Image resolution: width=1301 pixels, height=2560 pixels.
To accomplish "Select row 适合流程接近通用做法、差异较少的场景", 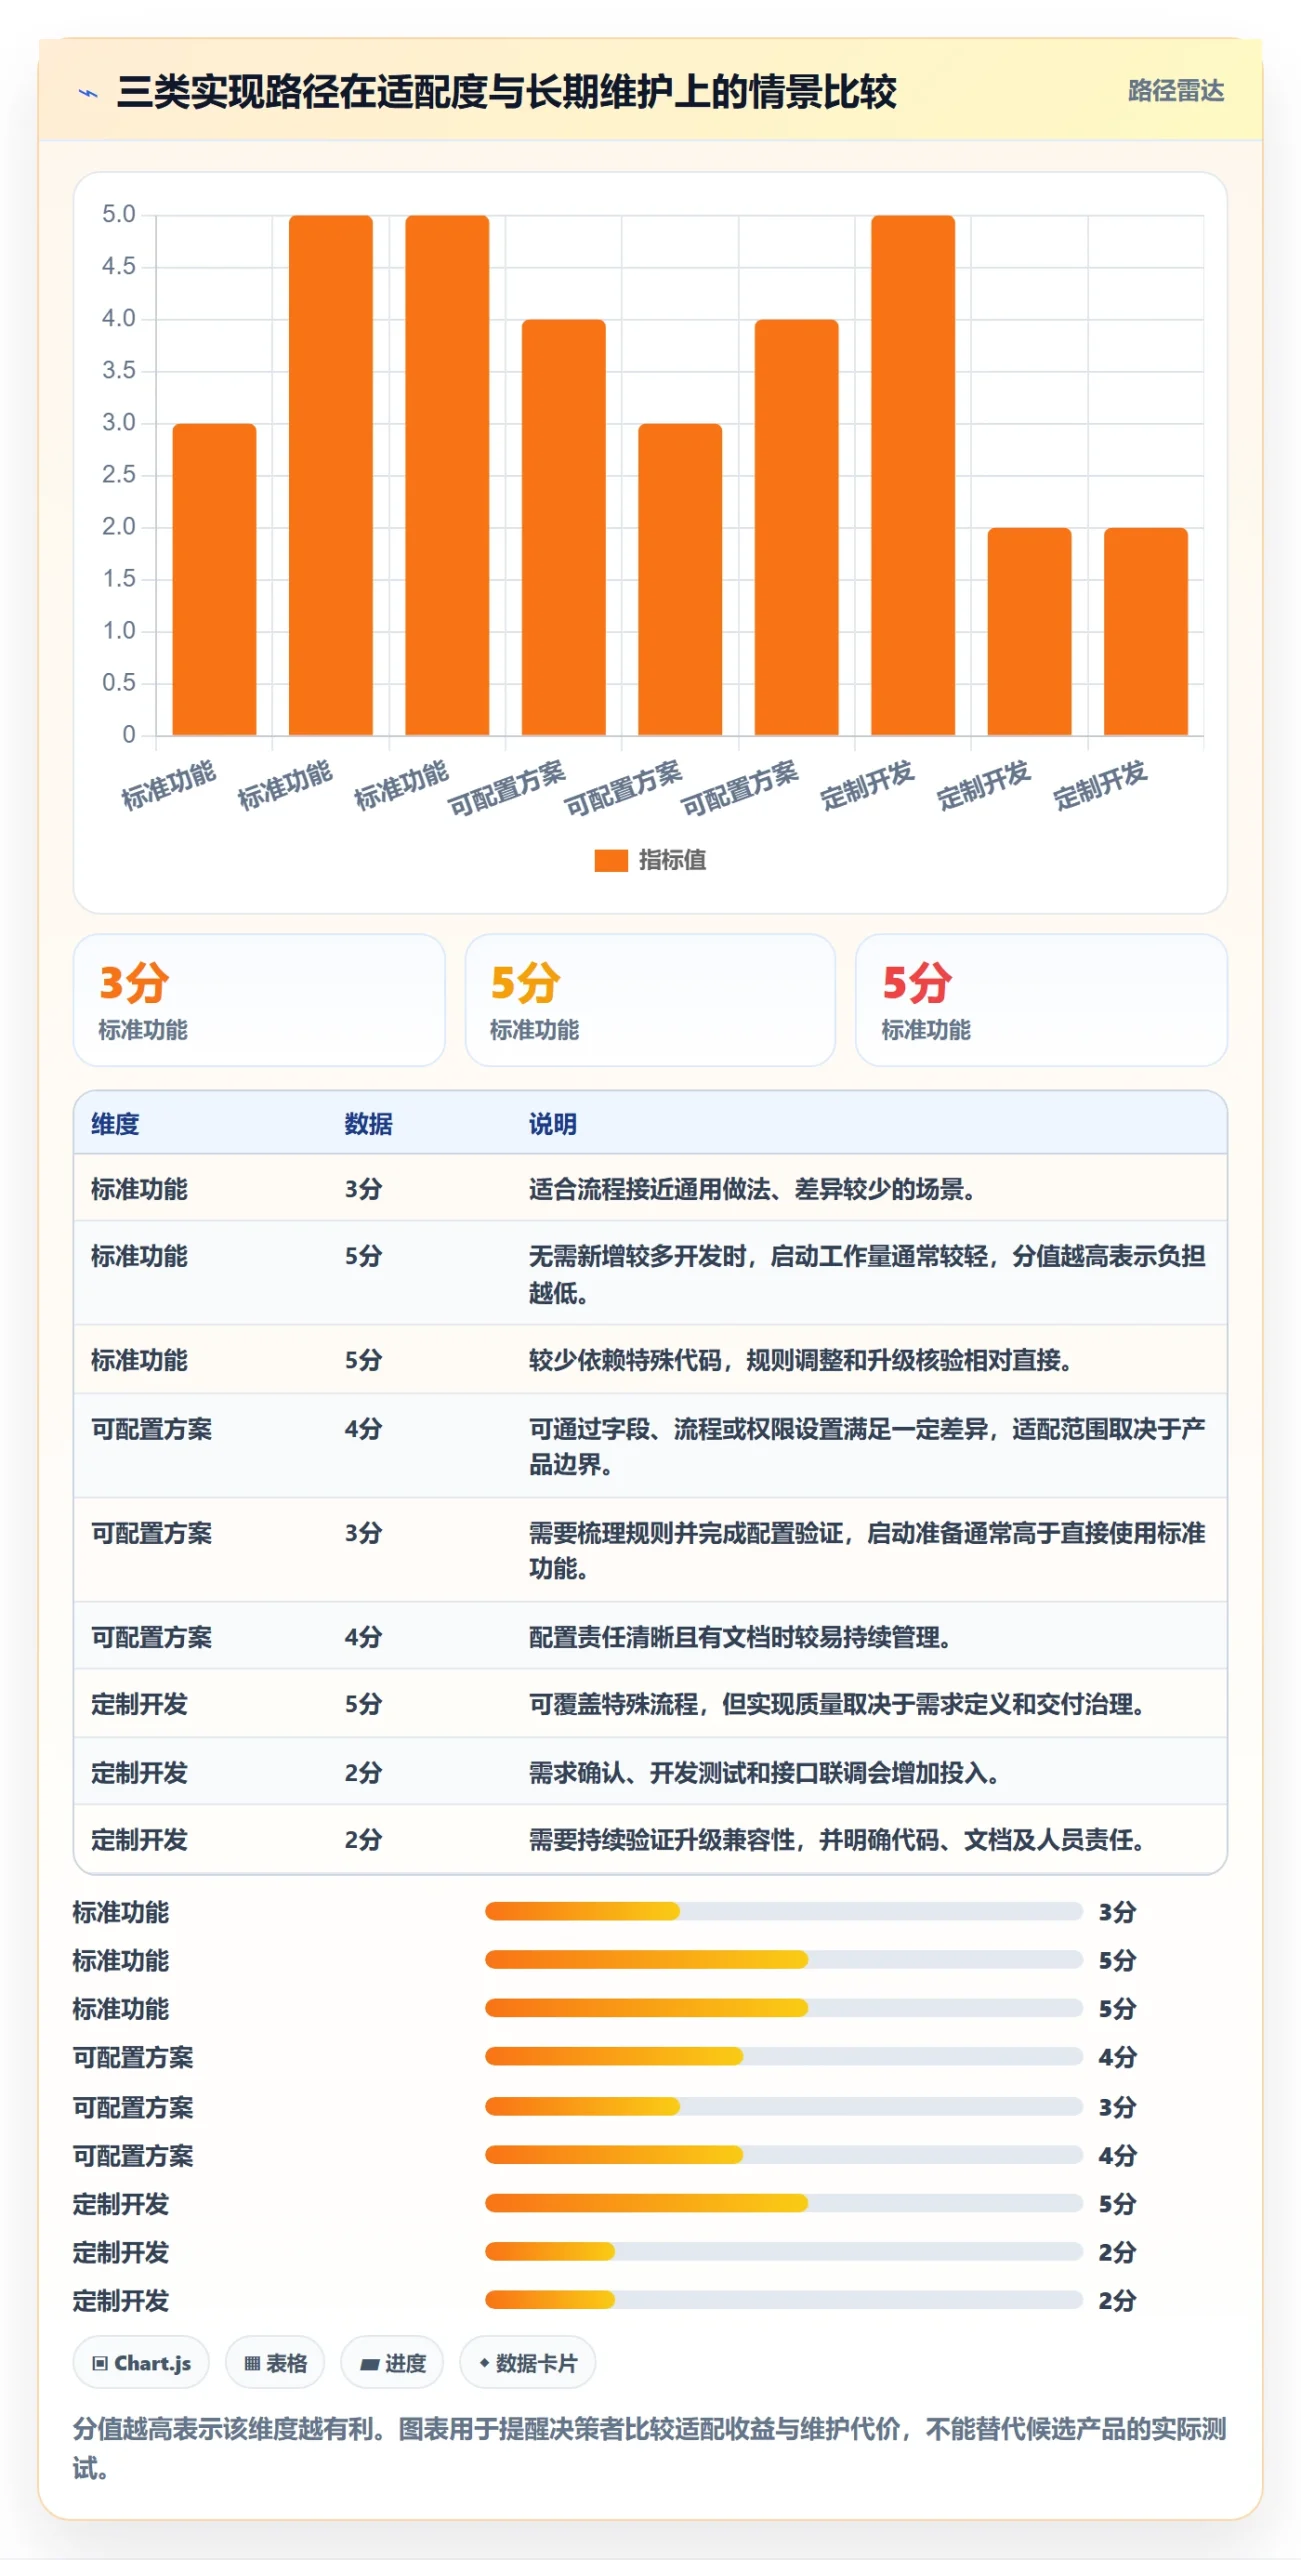I will pos(650,1188).
